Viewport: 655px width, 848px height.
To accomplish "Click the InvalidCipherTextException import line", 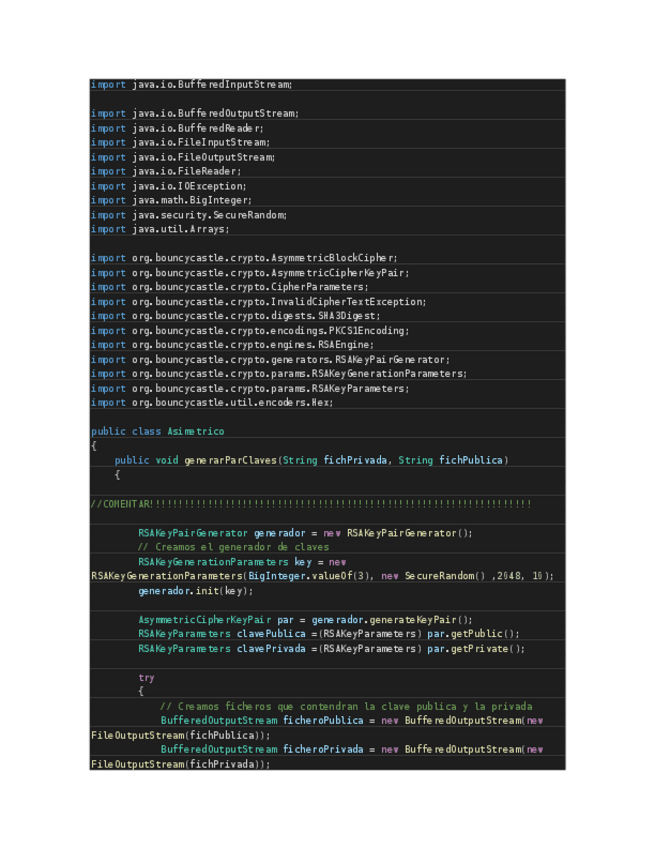I will click(x=258, y=301).
